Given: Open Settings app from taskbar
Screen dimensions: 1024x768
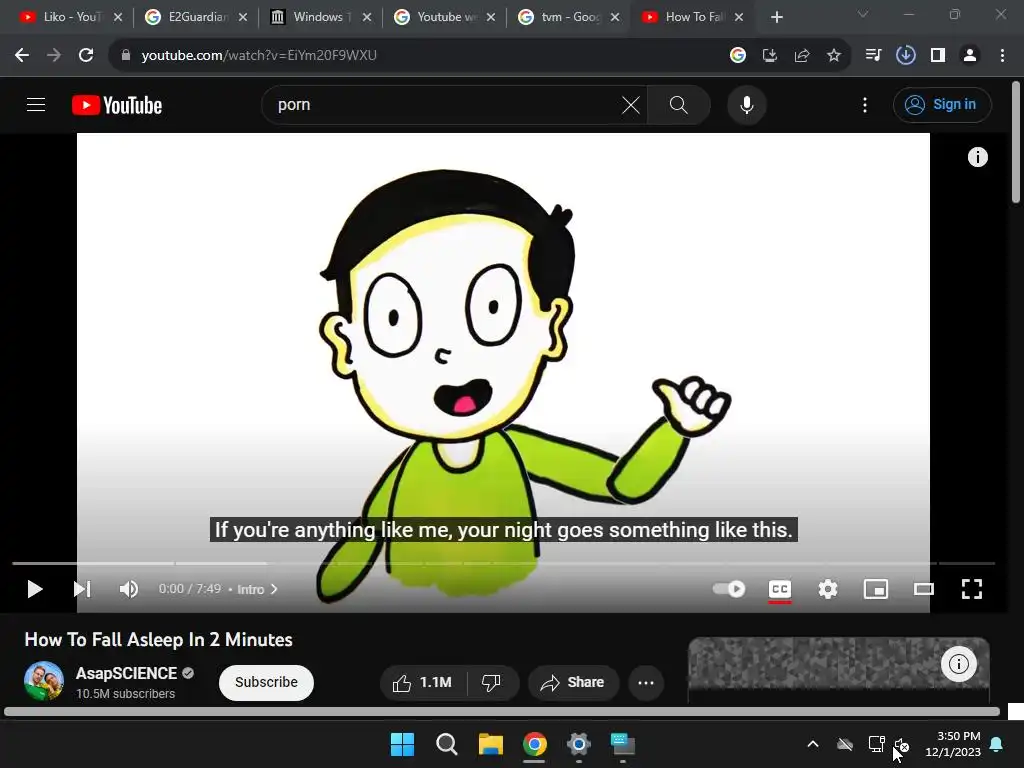Looking at the screenshot, I should coord(579,744).
